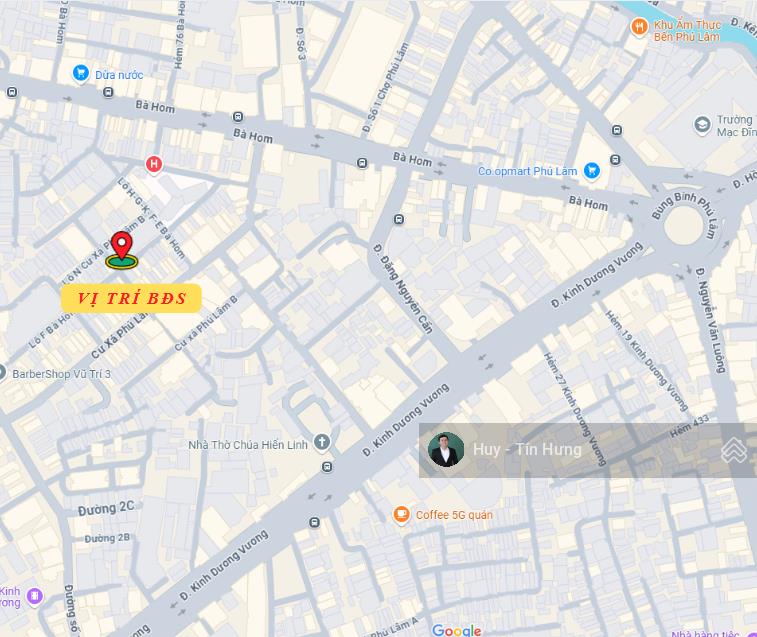The image size is (757, 637).
Task: Select the Co.opmart Phú Lâm text label
Action: (x=527, y=171)
